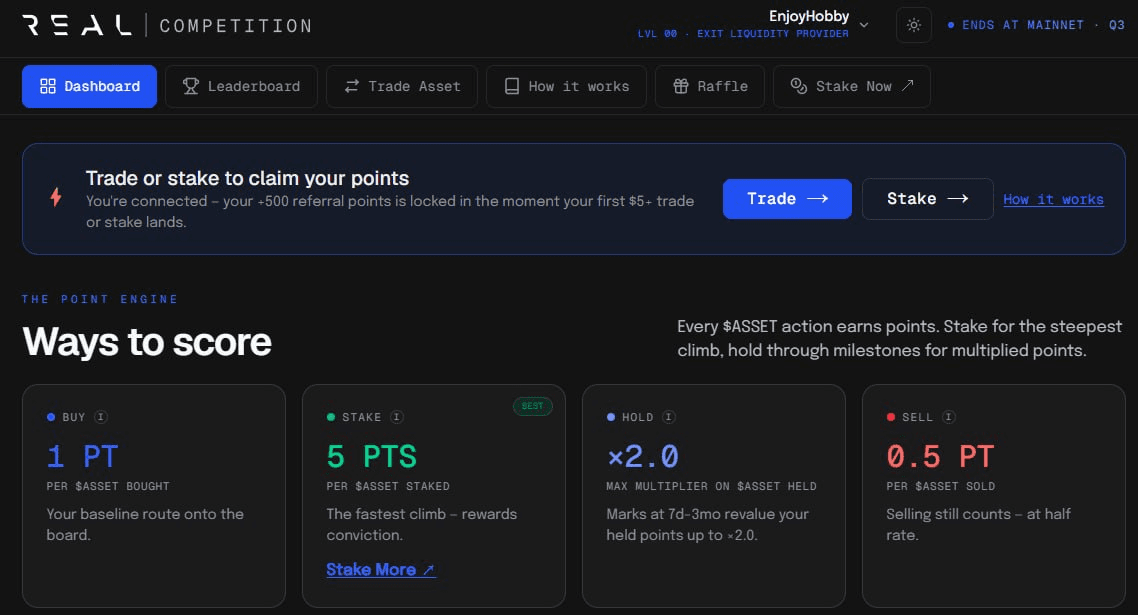The height and width of the screenshot is (615, 1138).
Task: Click the coins icon on Stake Now tab
Action: pos(798,86)
